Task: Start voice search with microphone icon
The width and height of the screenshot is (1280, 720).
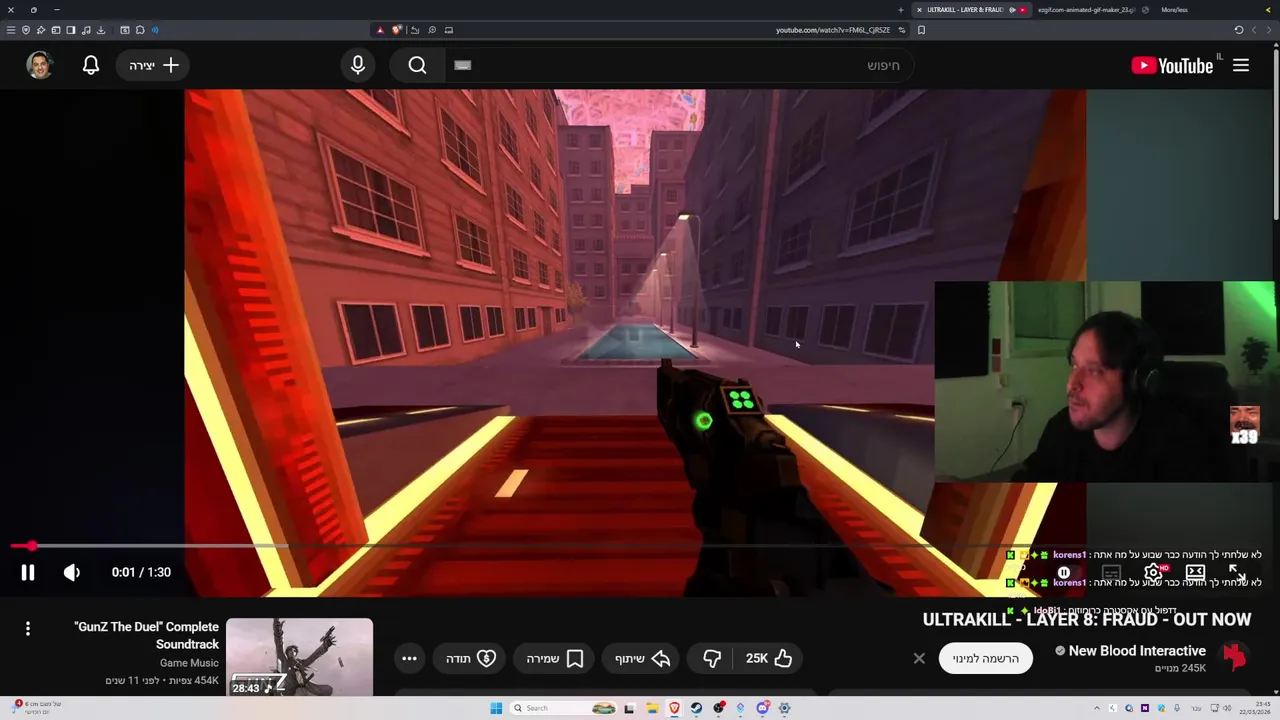Action: point(358,65)
